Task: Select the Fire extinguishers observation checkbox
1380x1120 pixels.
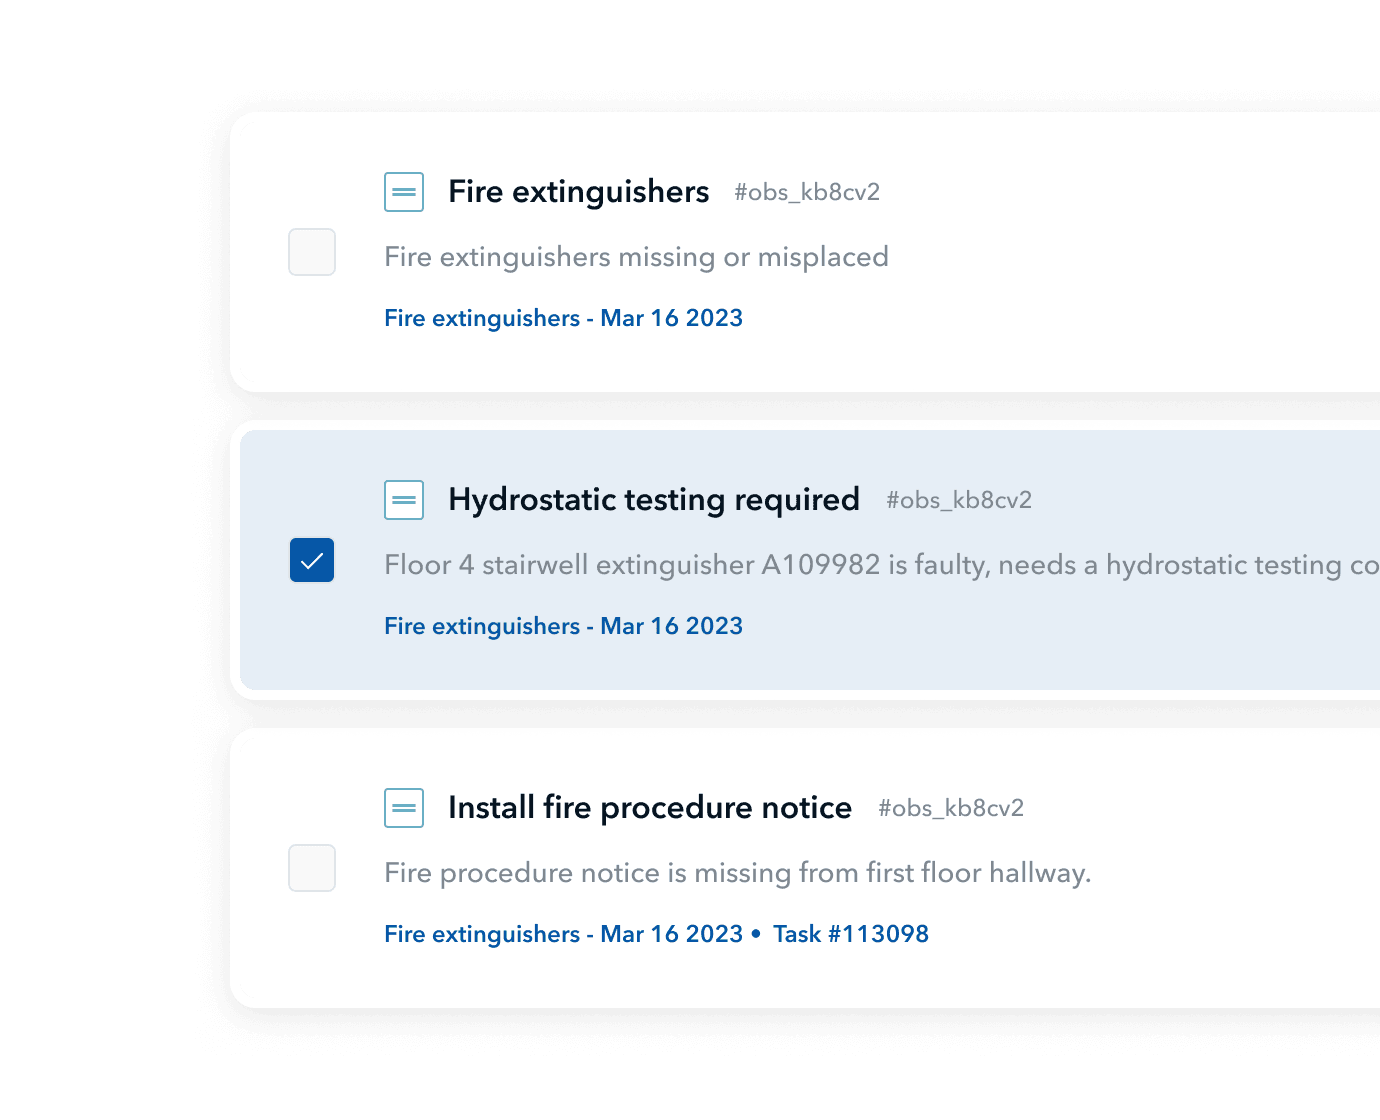Action: click(x=312, y=252)
